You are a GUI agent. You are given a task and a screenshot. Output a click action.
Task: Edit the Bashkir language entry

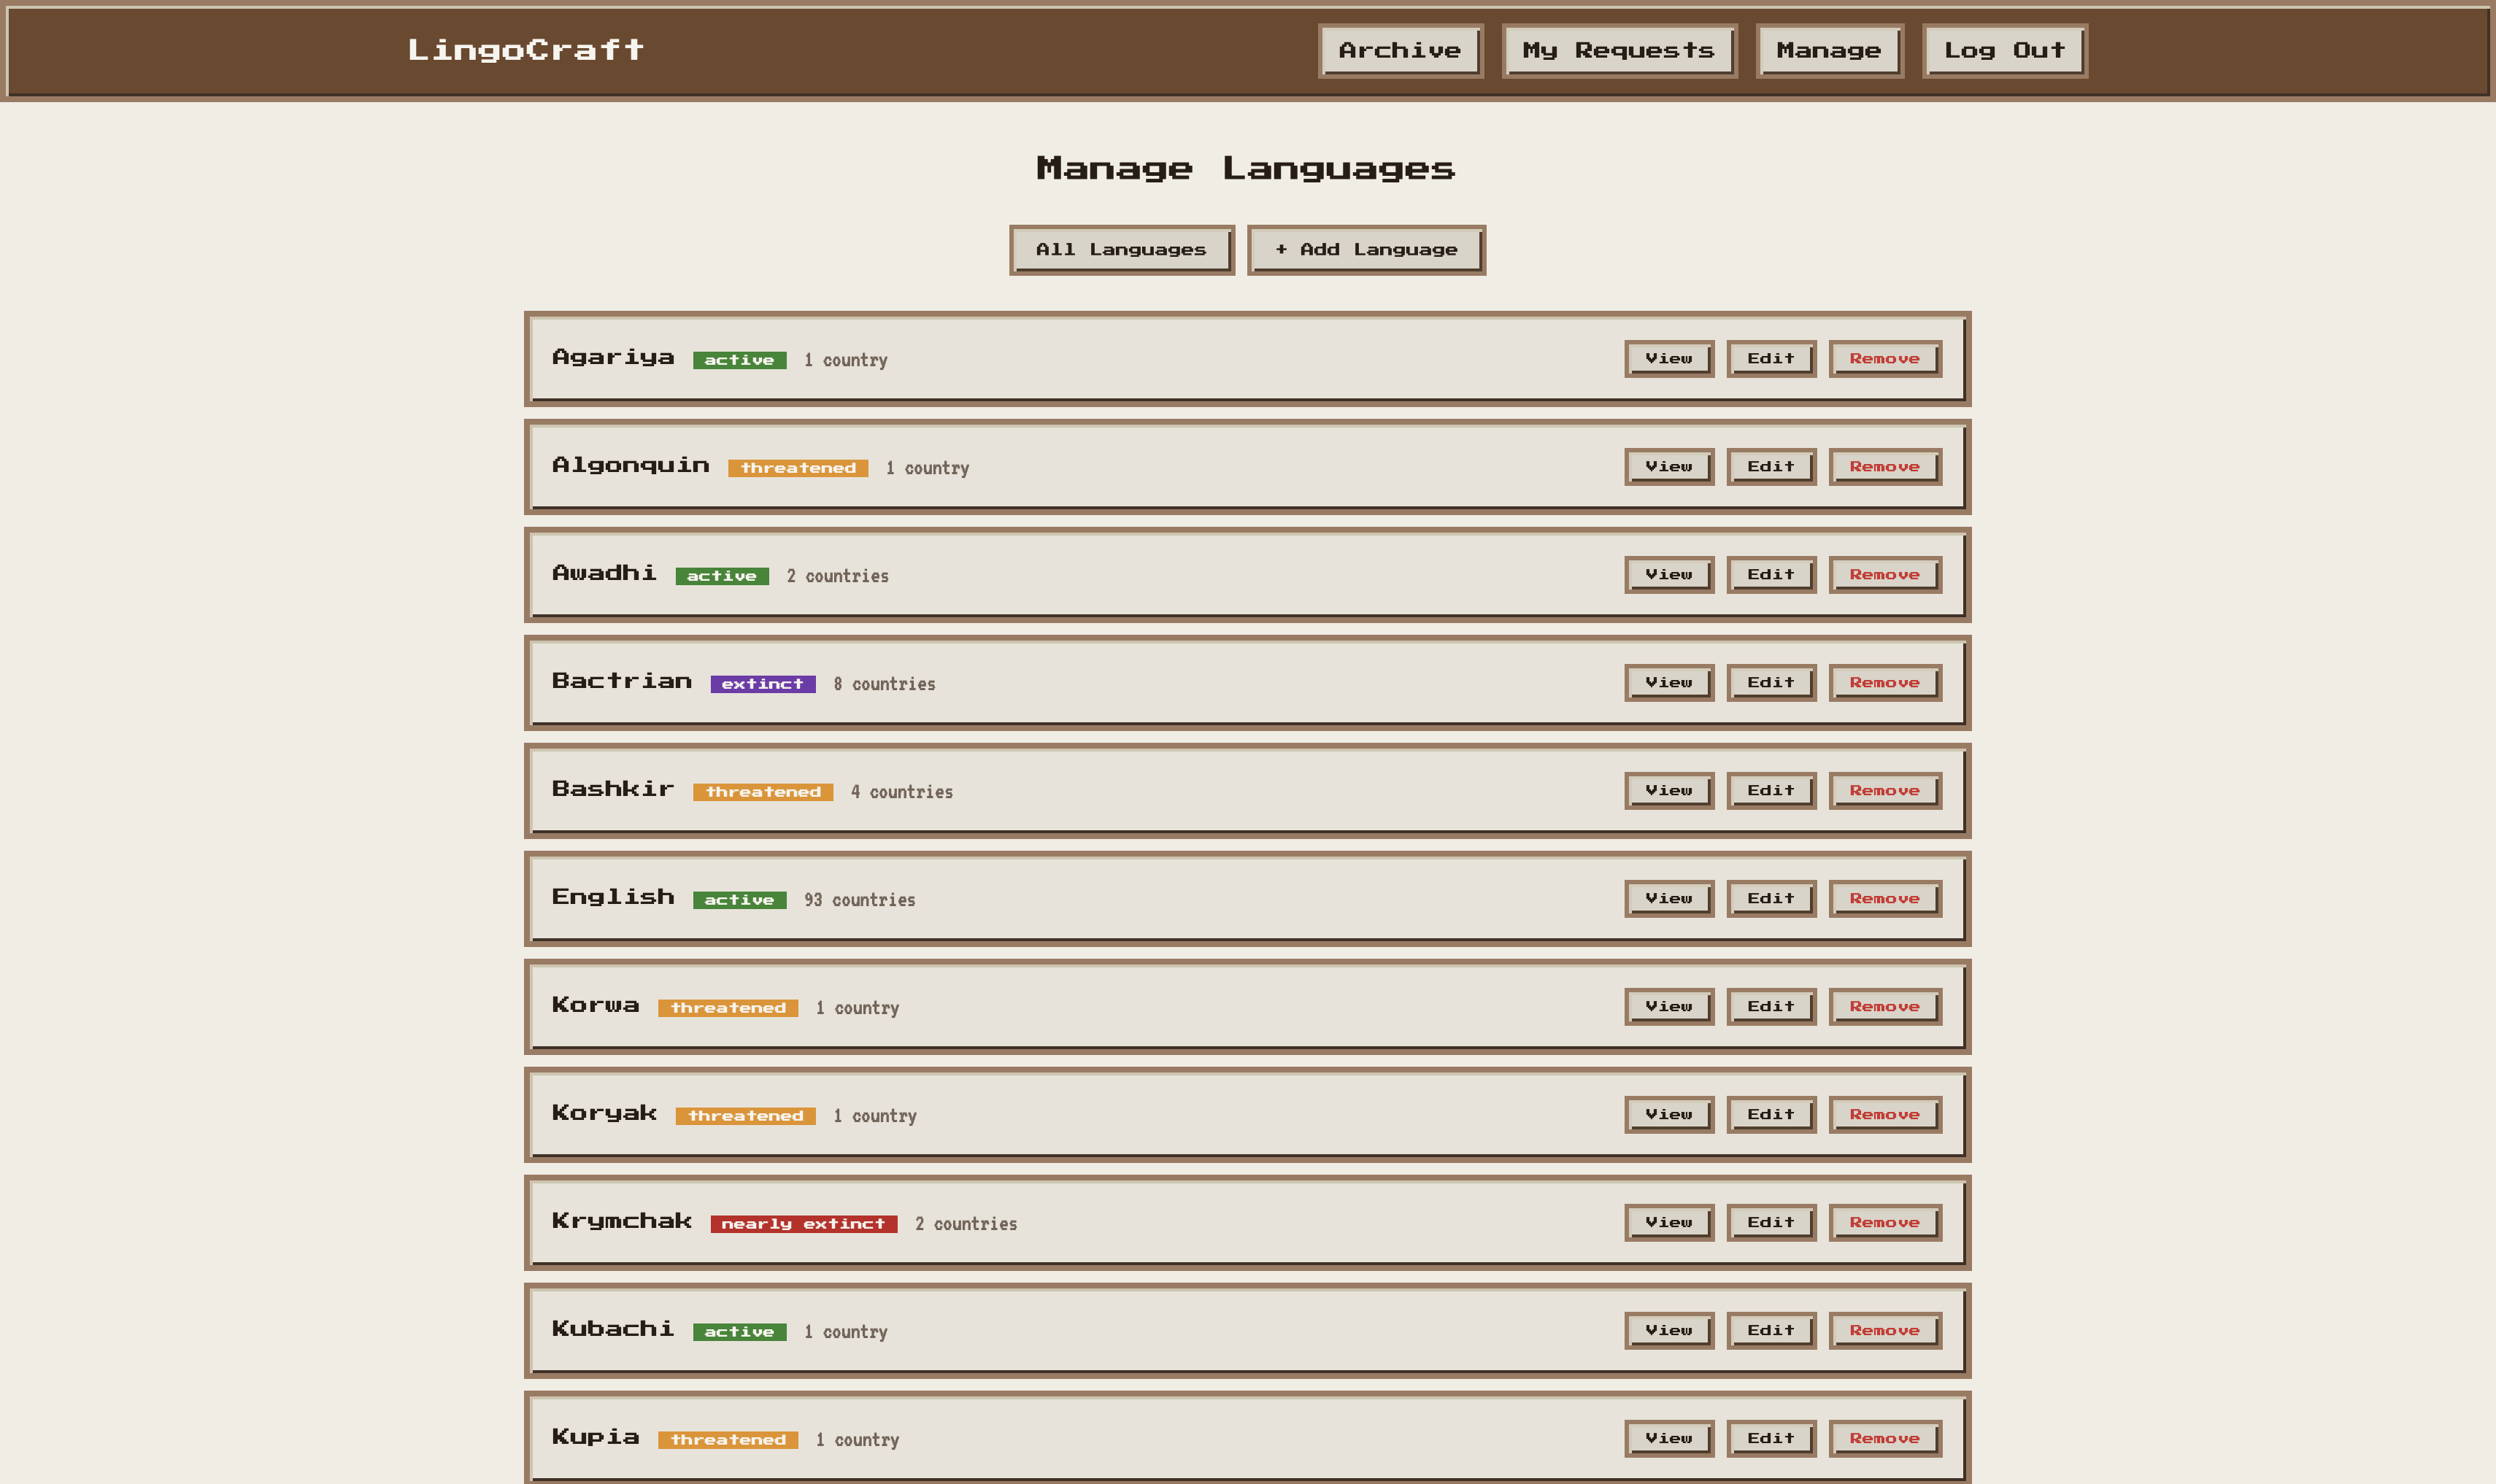(1770, 791)
